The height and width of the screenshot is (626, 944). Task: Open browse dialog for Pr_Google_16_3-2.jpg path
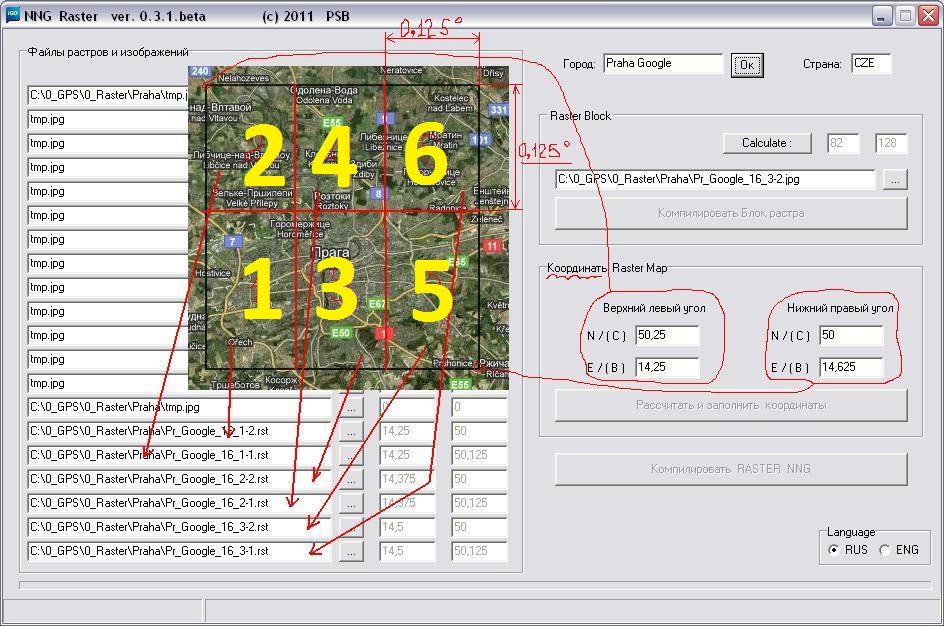[x=895, y=179]
